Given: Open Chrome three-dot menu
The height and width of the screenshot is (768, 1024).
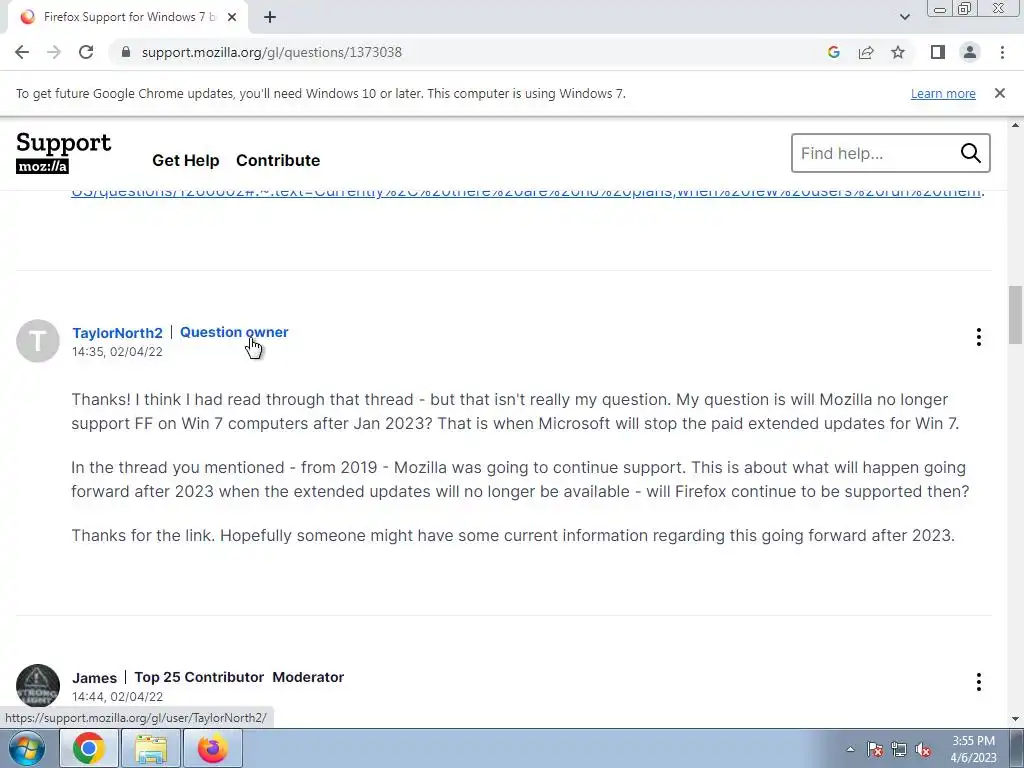Looking at the screenshot, I should [1002, 52].
